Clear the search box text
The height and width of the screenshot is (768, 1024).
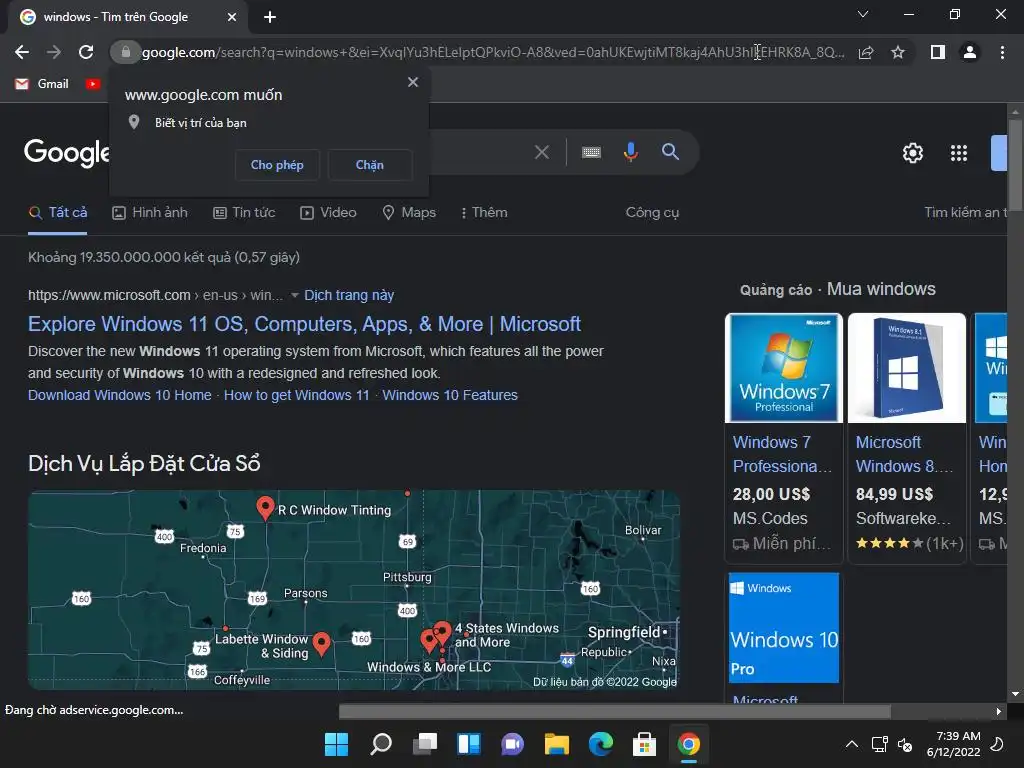point(541,152)
